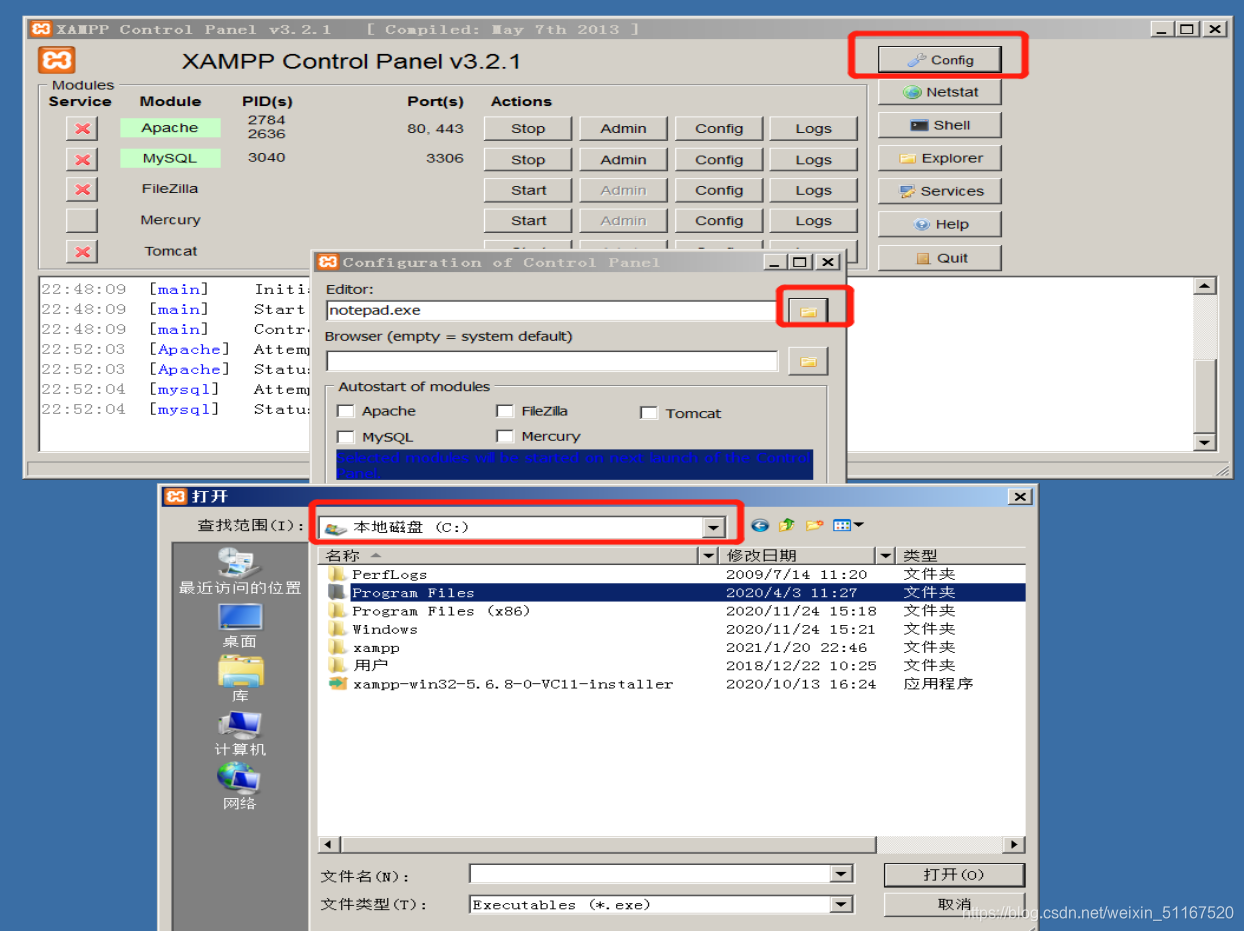
Task: Launch the Shell from XAMPP panel
Action: tap(939, 125)
